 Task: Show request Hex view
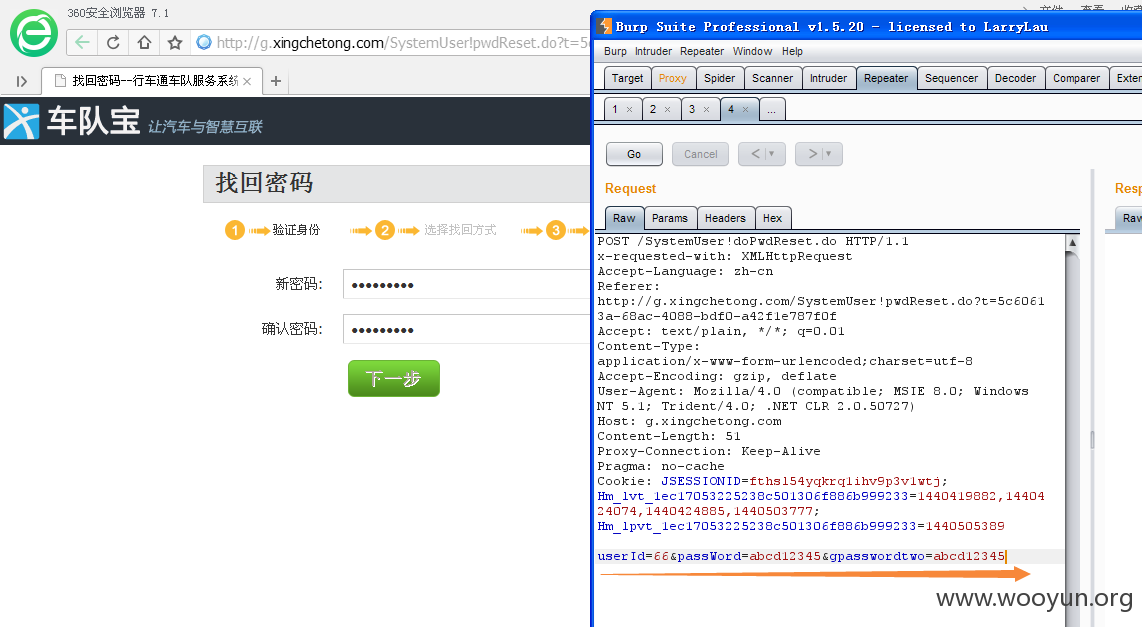[x=773, y=218]
